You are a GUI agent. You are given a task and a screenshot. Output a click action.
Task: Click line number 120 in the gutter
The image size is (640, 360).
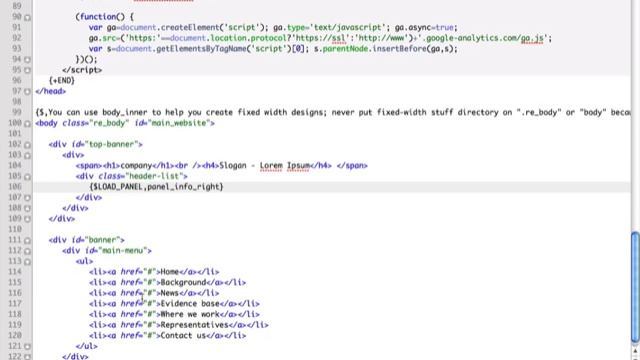tap(15, 335)
